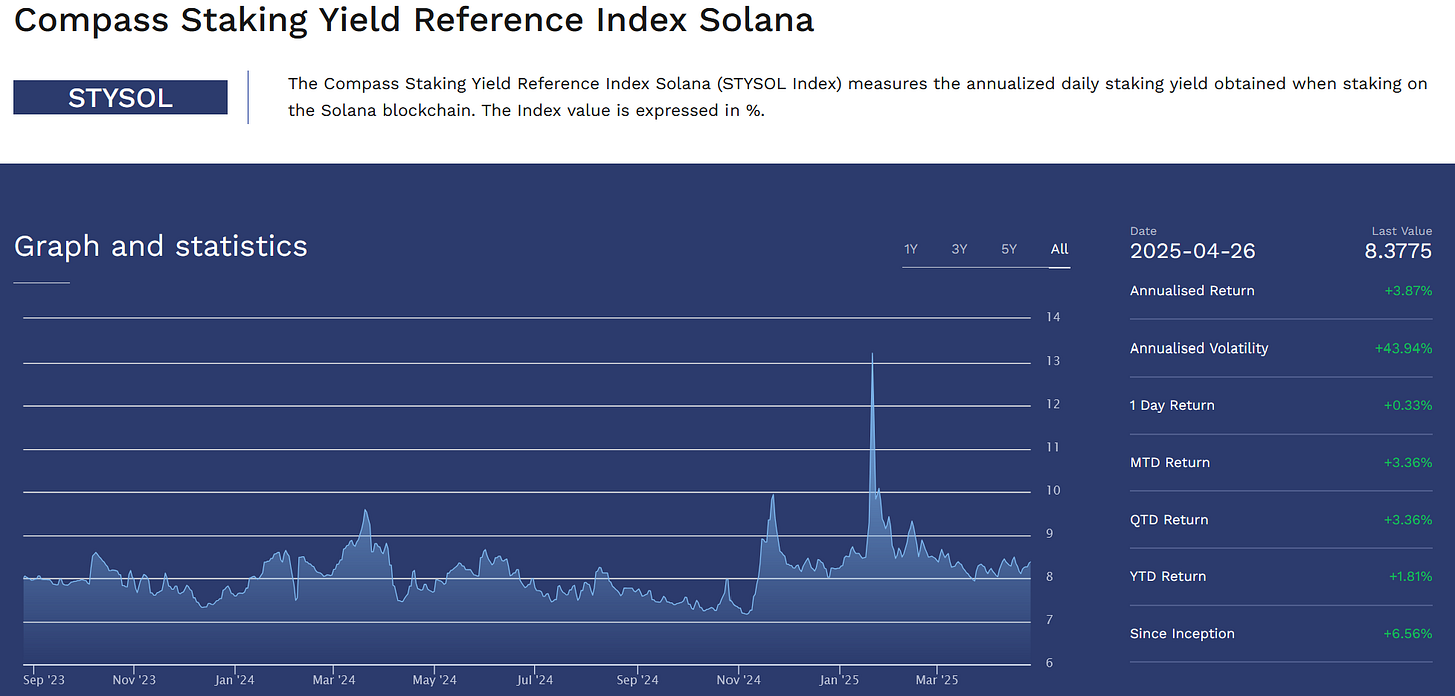Click the 1 Day Return label
Viewport: 1455px width, 696px height.
pyautogui.click(x=1172, y=405)
